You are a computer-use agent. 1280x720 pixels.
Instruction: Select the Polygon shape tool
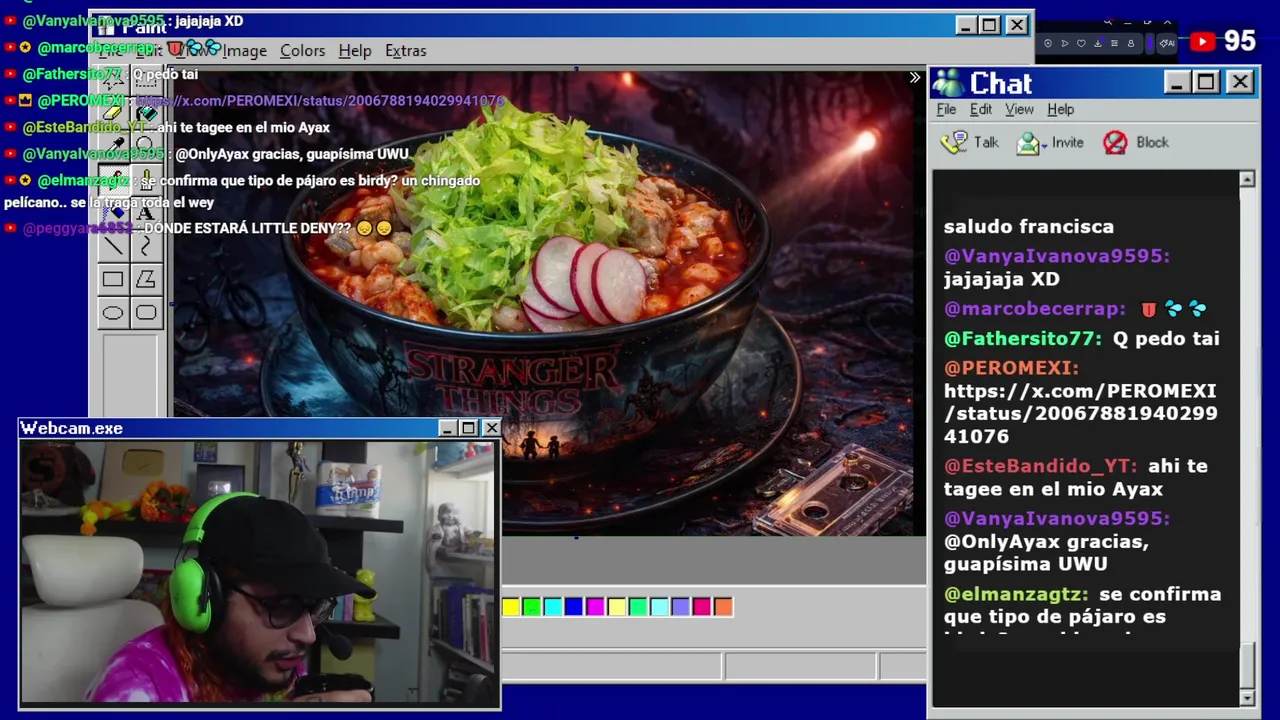pos(146,280)
